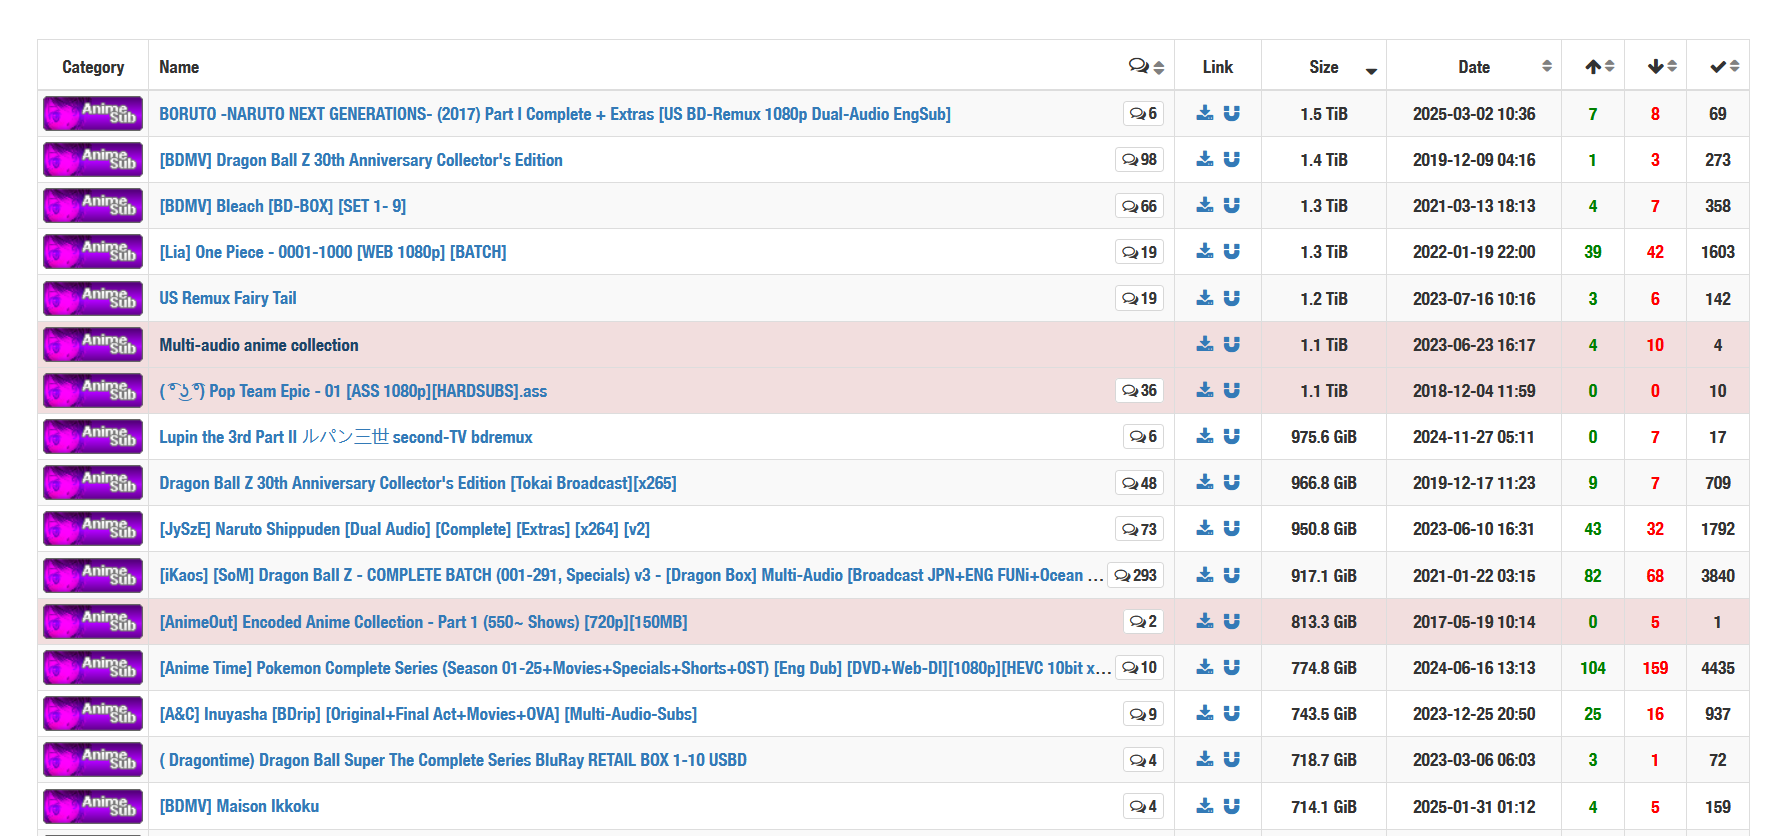1788x836 pixels.
Task: Open magnet link for Pokemon Complete Series
Action: coord(1232,667)
